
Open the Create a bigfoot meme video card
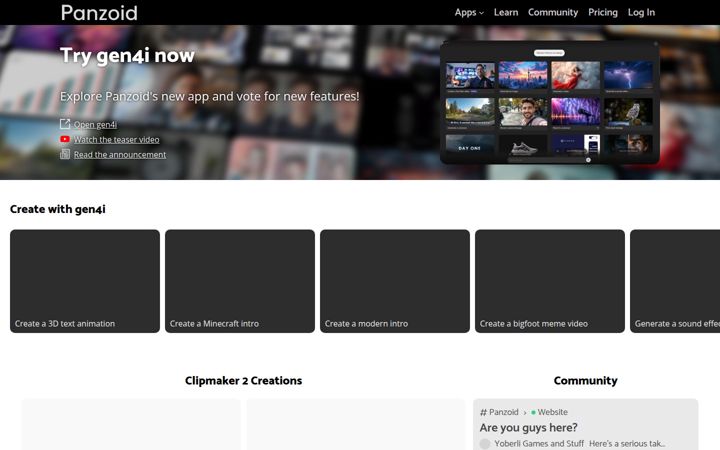click(x=550, y=281)
